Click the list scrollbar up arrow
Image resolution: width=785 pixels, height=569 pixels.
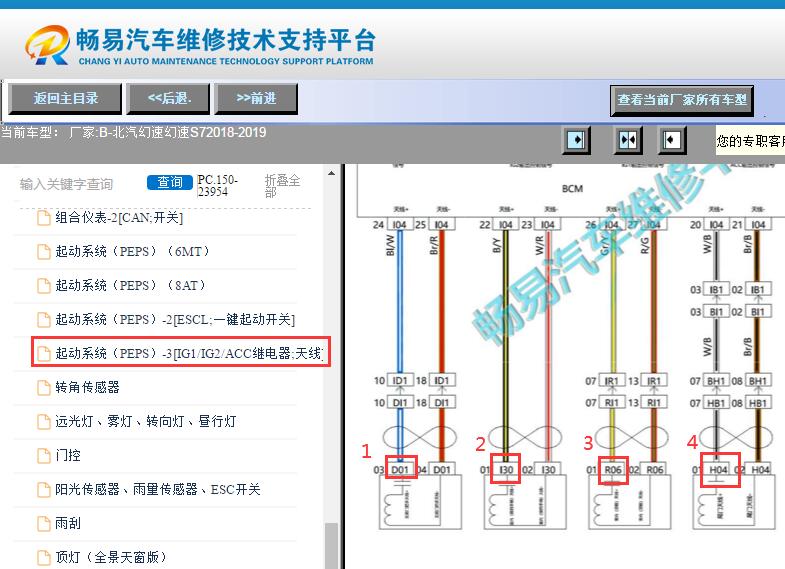tap(331, 173)
